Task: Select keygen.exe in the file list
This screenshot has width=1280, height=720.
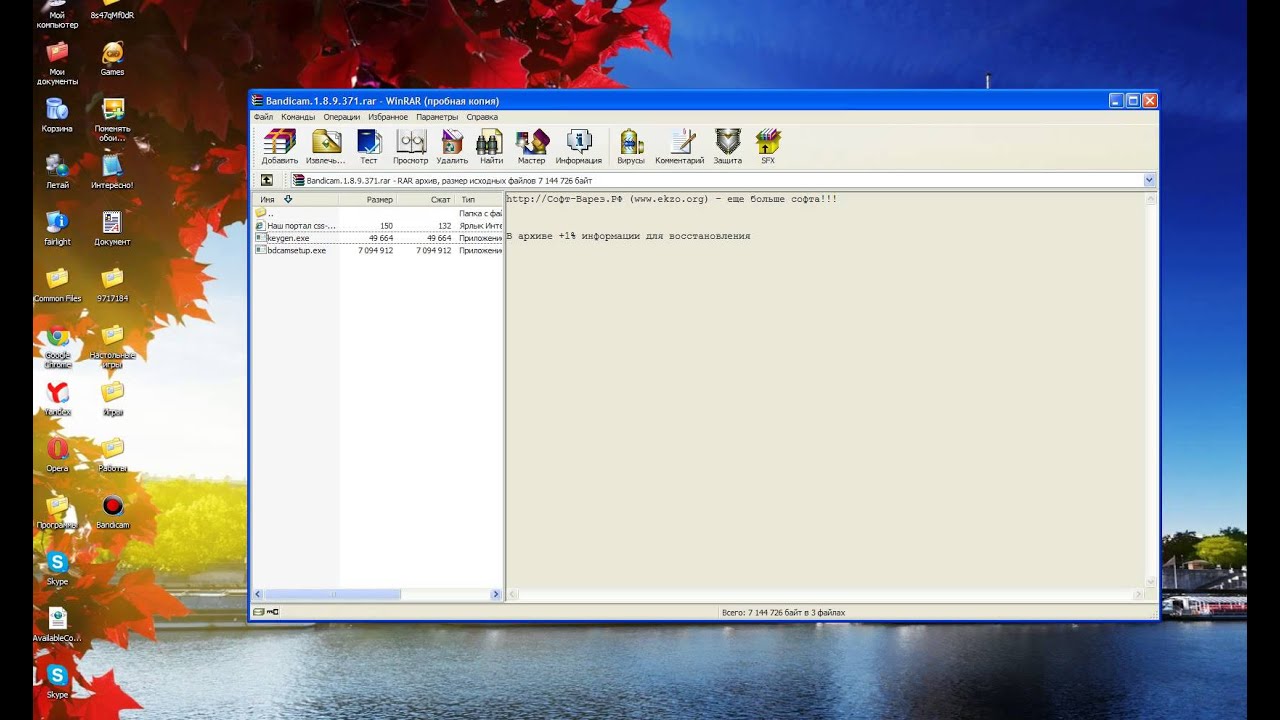Action: 378,238
